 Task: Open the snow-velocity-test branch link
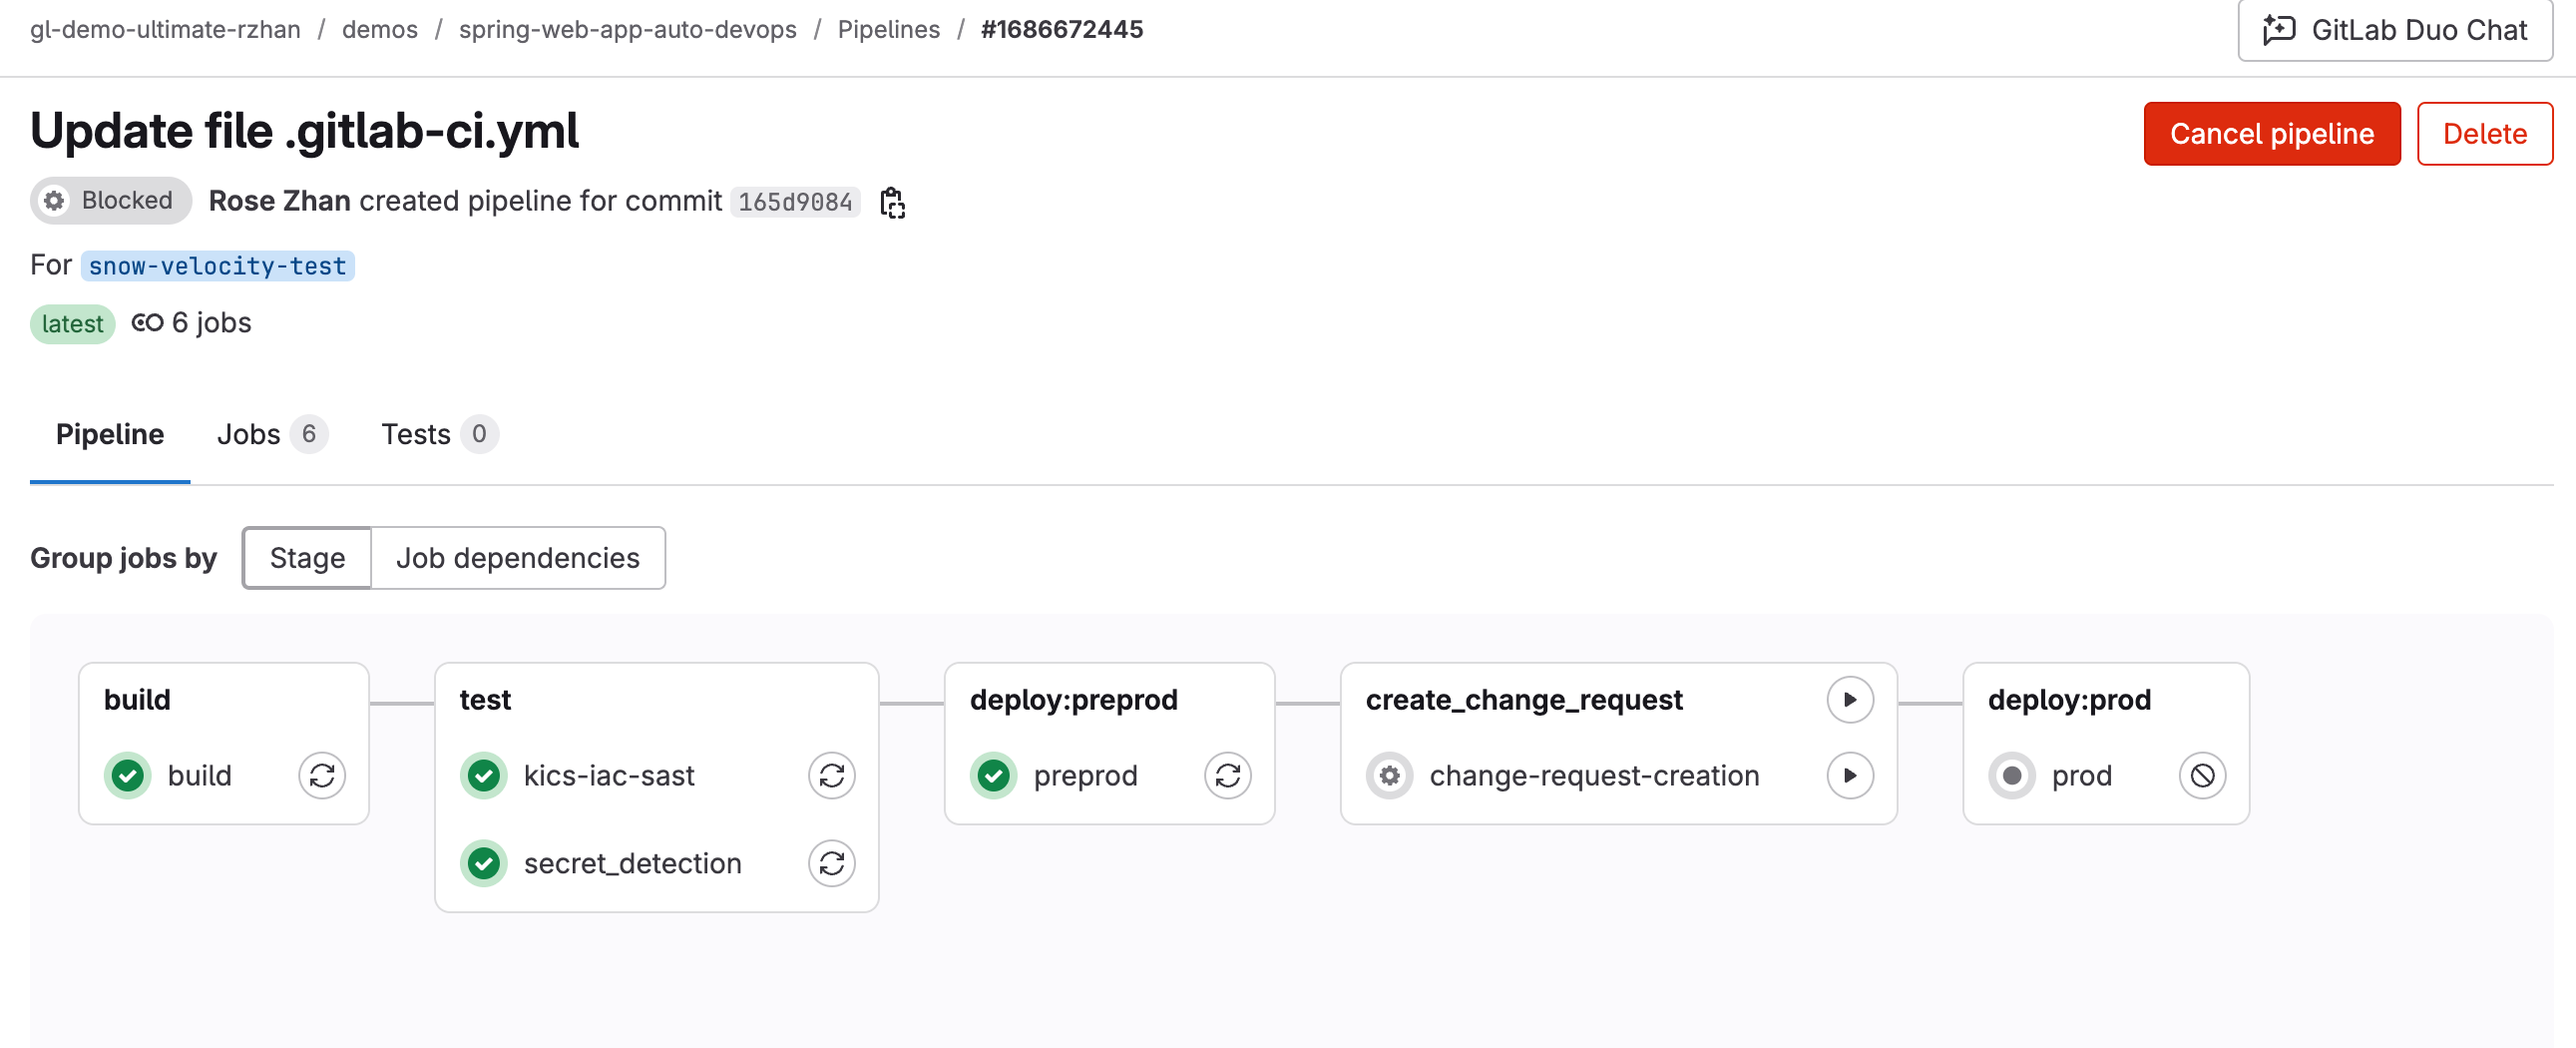217,266
